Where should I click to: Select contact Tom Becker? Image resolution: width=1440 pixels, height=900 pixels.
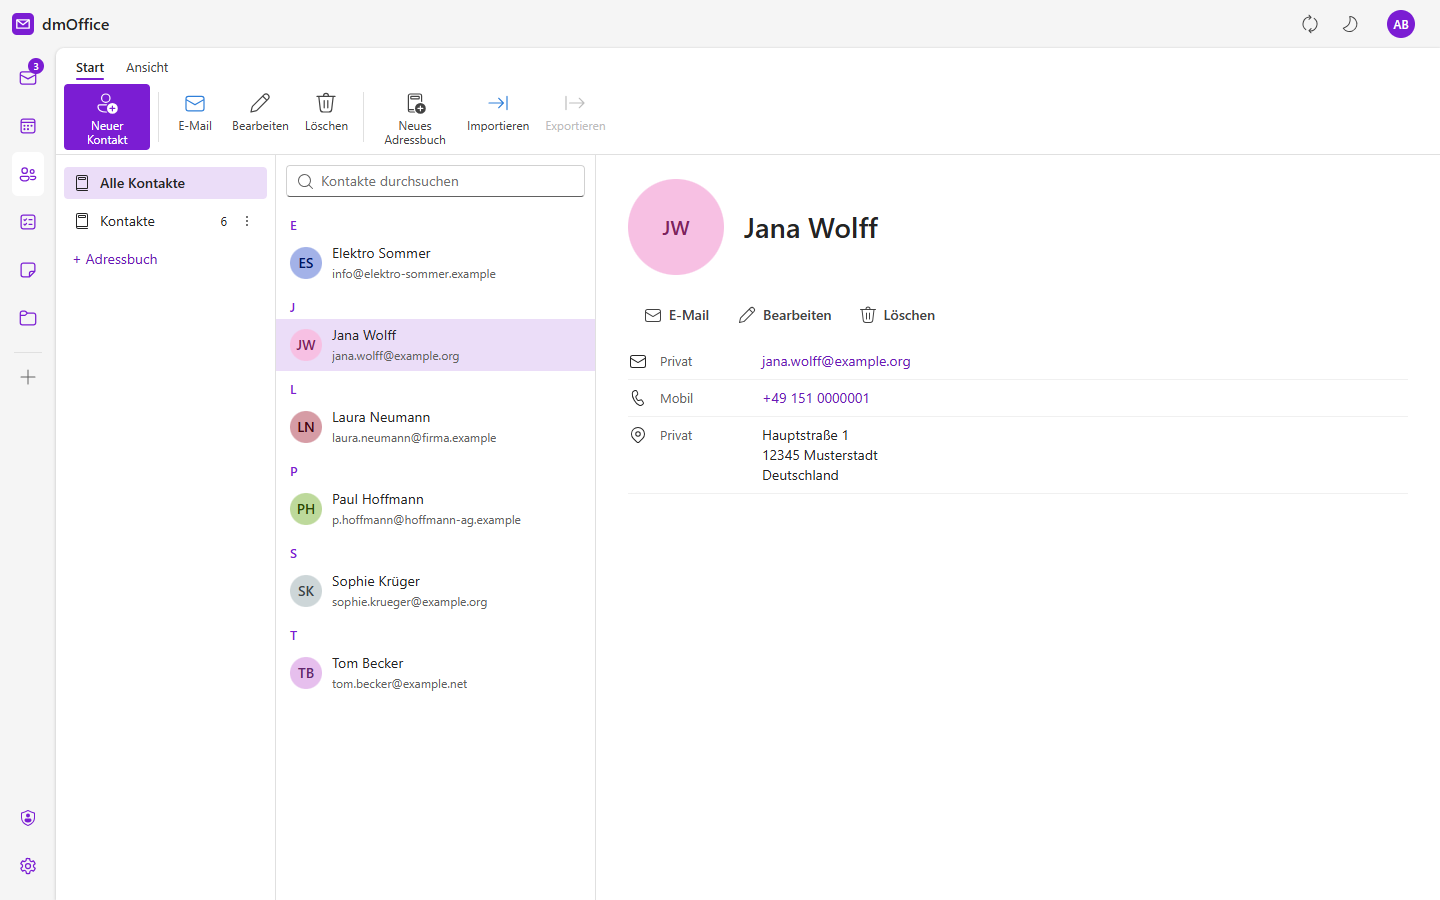[x=435, y=673]
